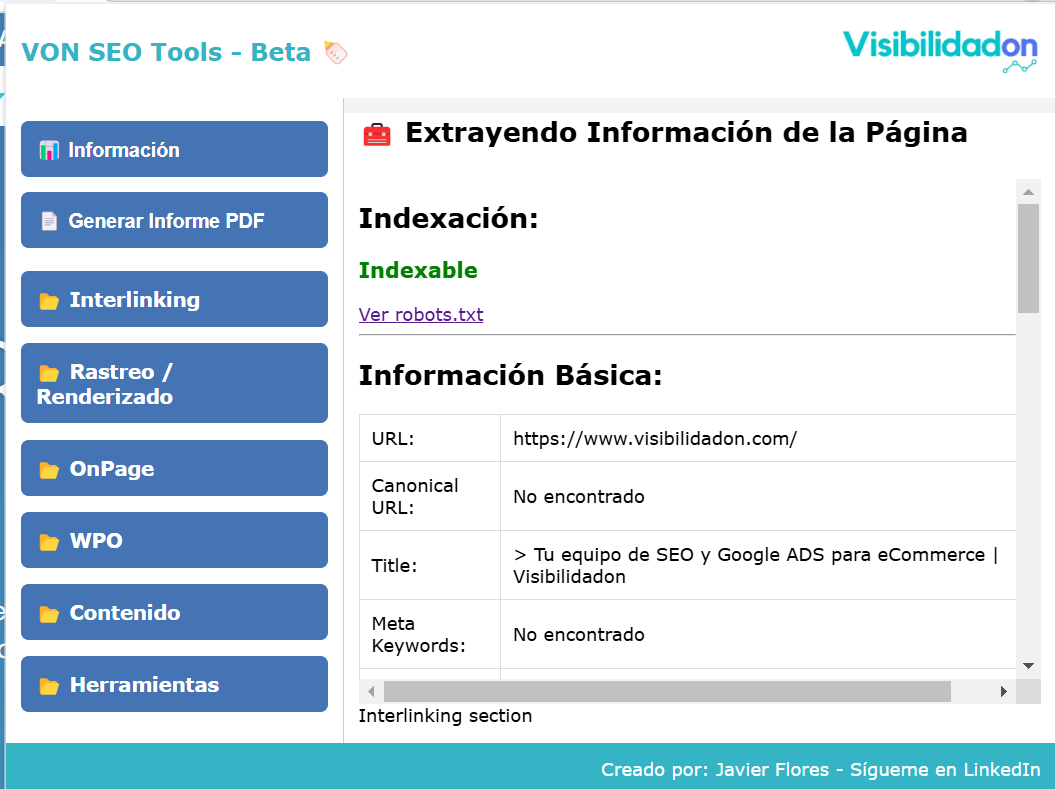1055x789 pixels.
Task: Click the URL value https://www.visibilidadon.com/
Action: click(x=655, y=439)
